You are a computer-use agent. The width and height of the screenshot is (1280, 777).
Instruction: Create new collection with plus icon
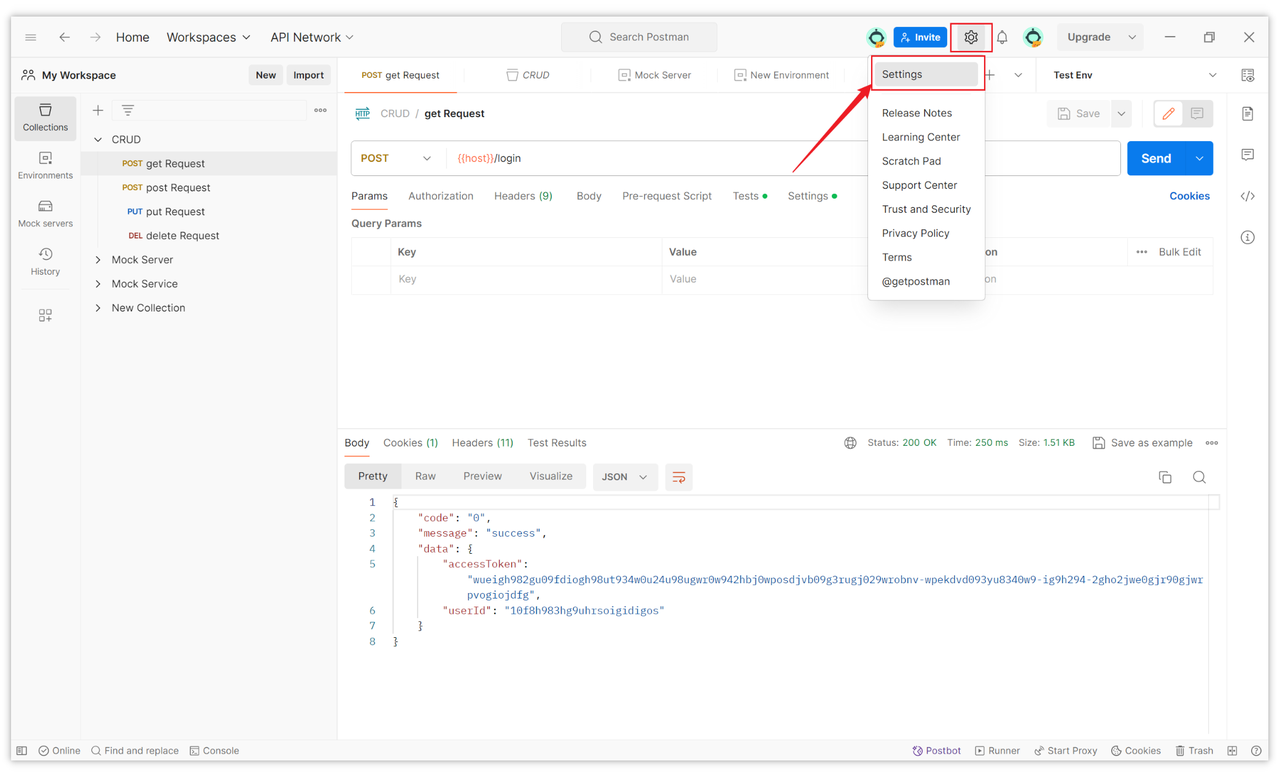pos(98,111)
